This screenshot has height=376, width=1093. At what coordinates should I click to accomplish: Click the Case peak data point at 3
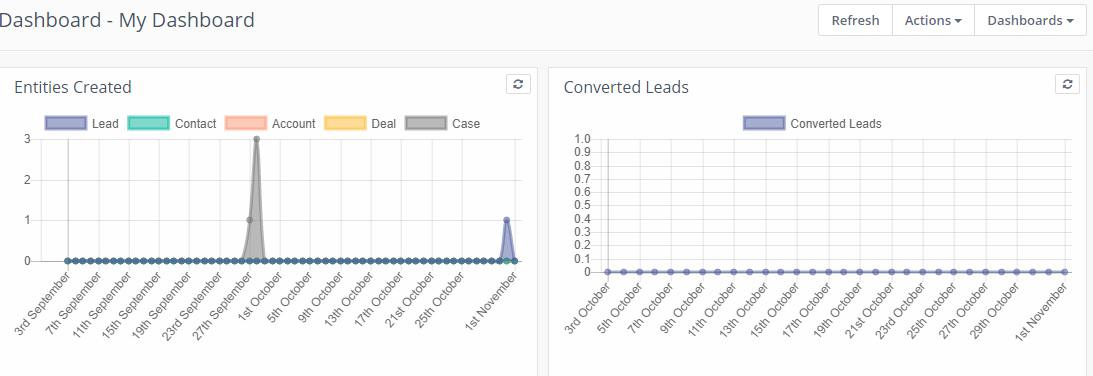point(257,139)
